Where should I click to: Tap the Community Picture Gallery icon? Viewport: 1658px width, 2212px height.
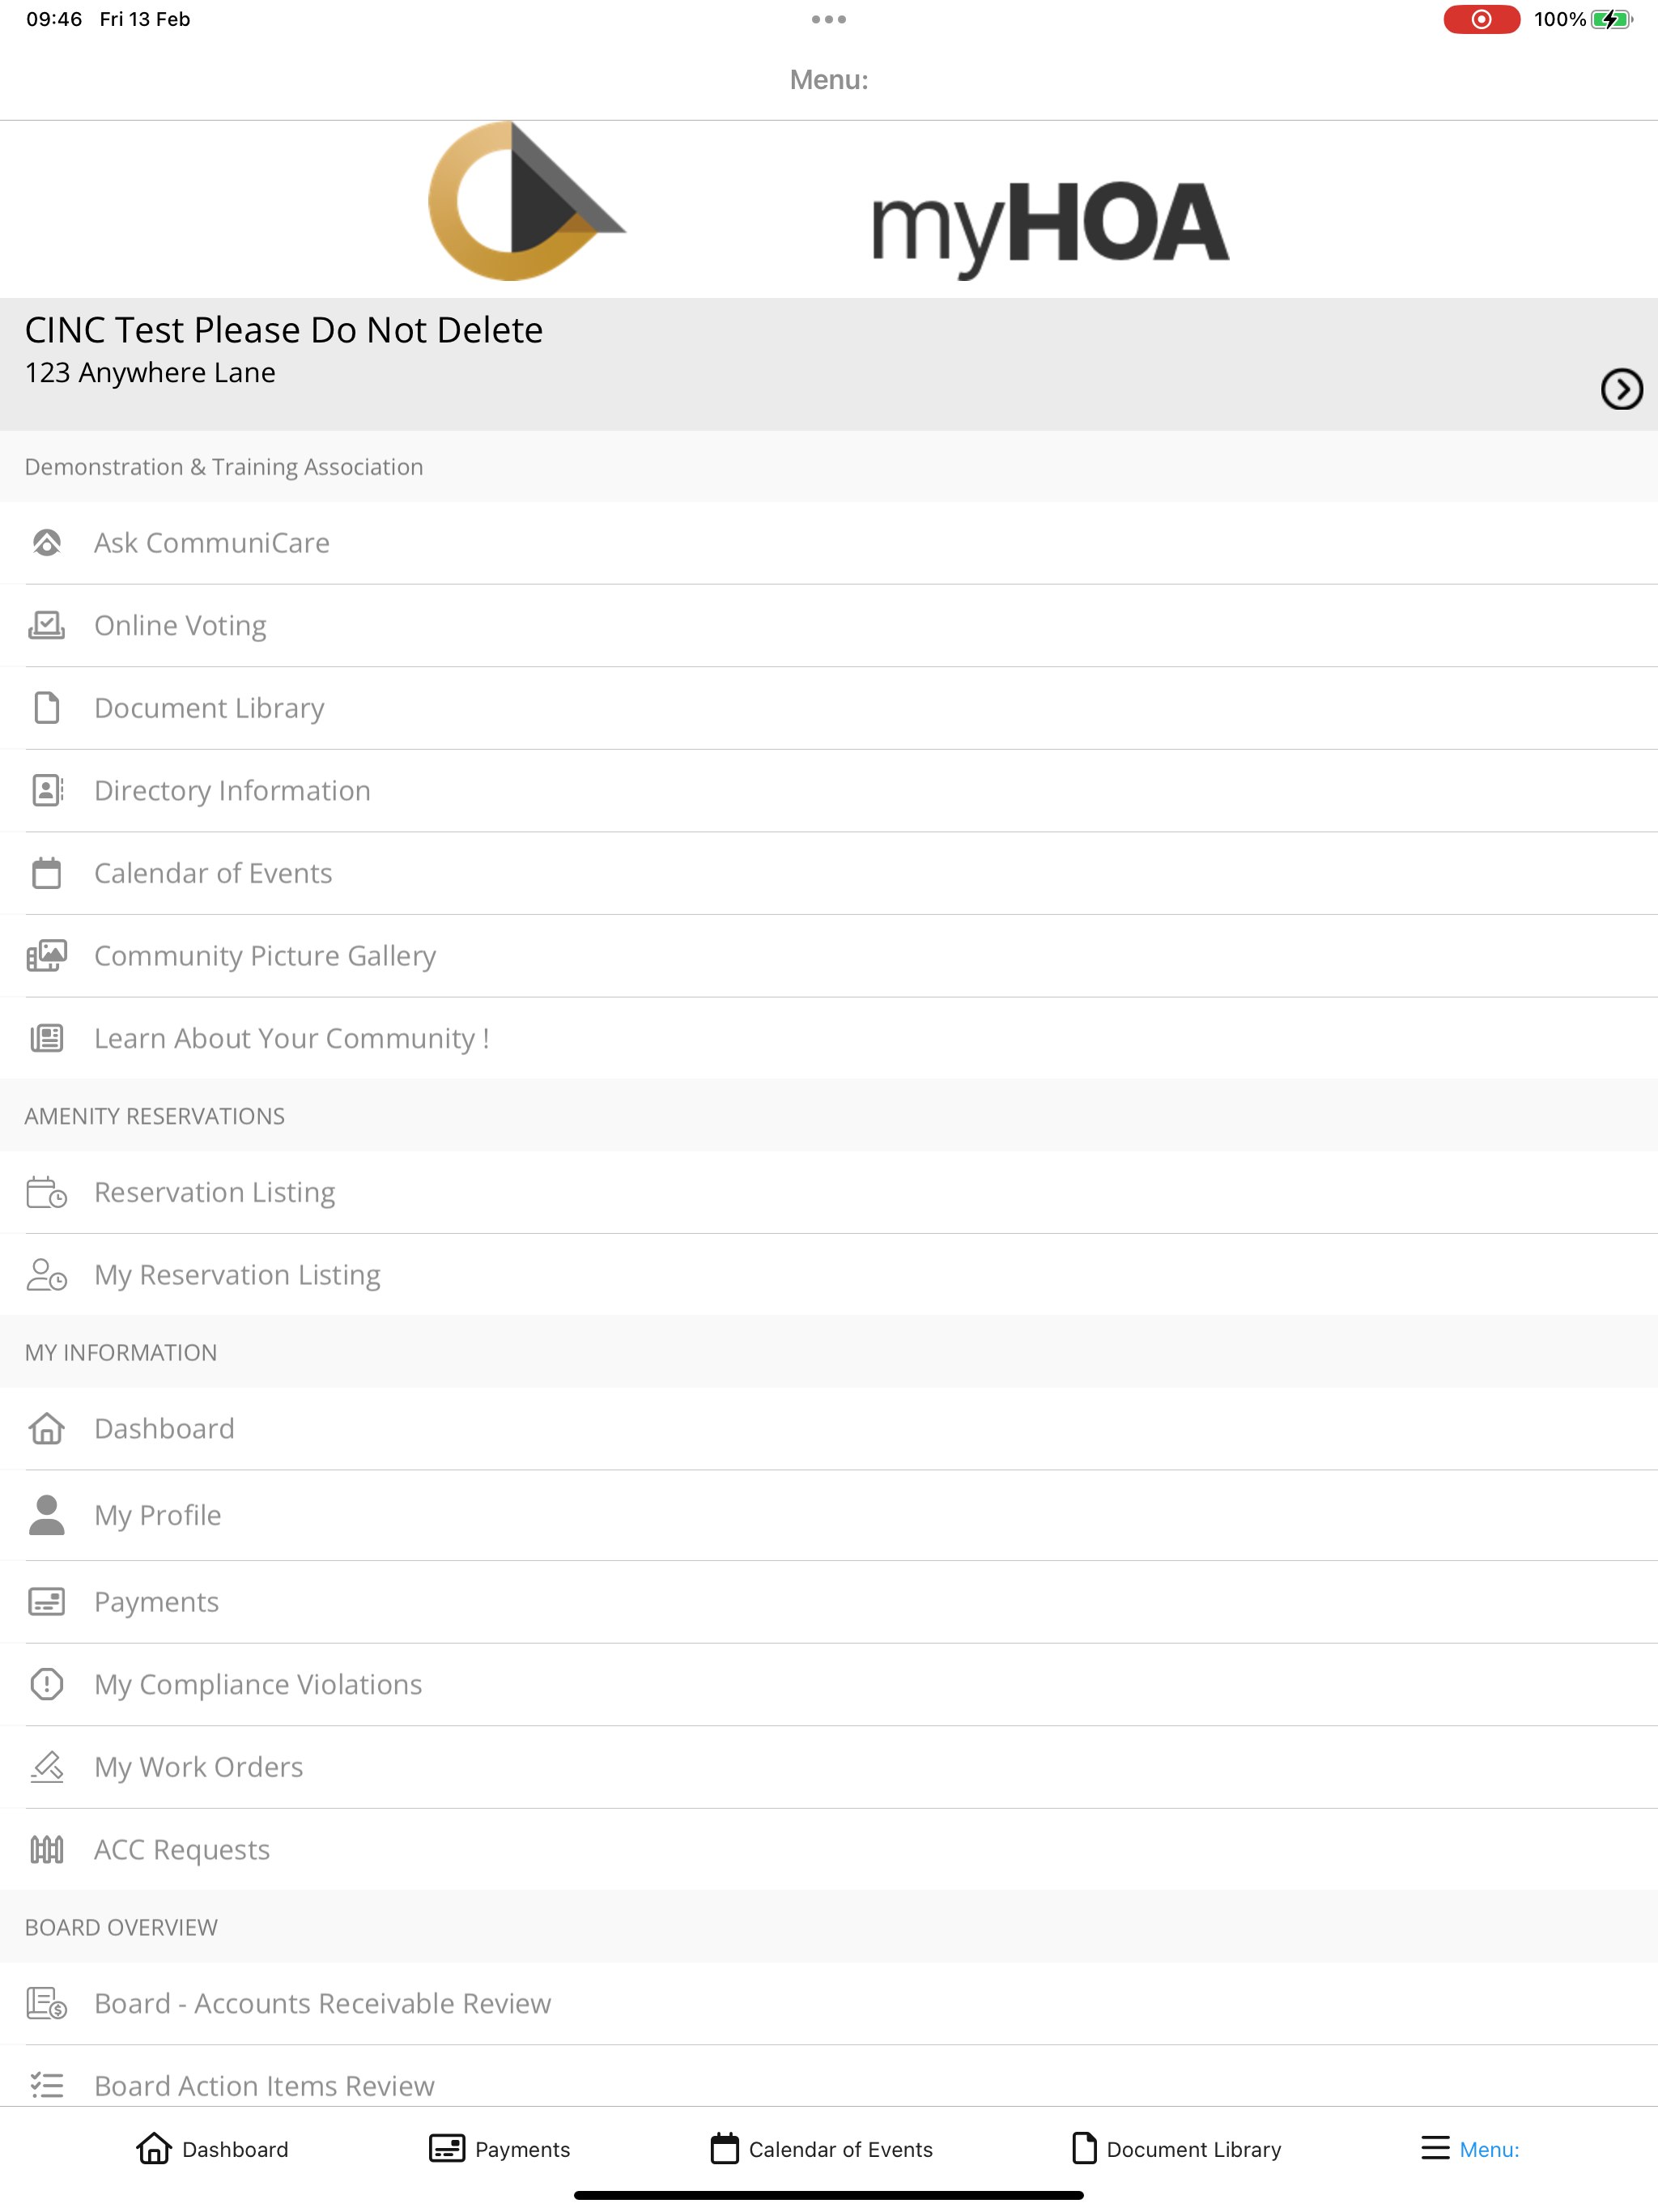pos(47,956)
